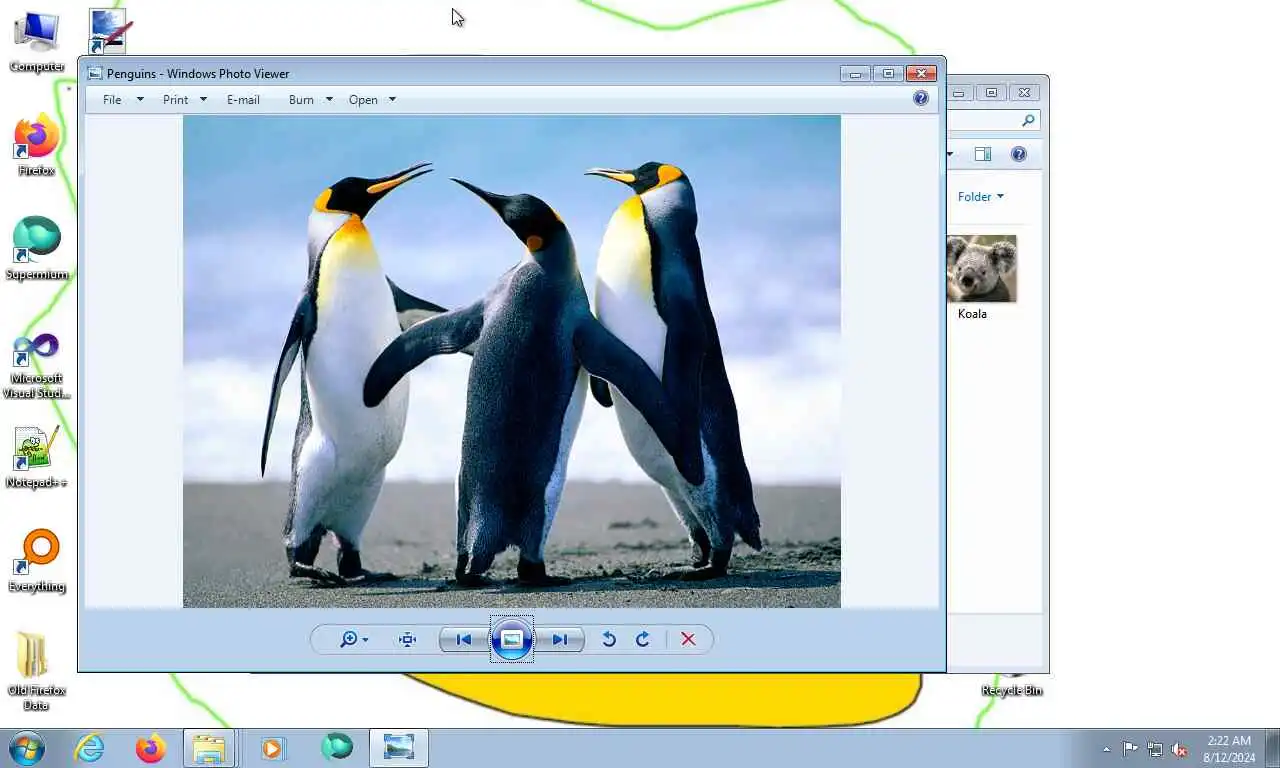Maximize the Explorer window
Viewport: 1280px width, 768px height.
pyautogui.click(x=991, y=93)
